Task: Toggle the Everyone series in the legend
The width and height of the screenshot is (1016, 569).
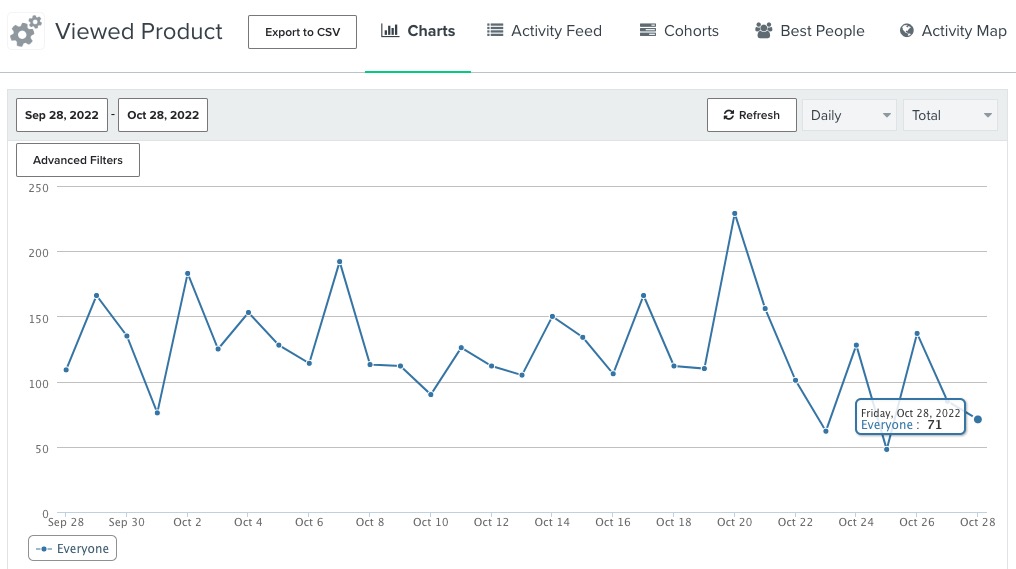Action: (73, 548)
